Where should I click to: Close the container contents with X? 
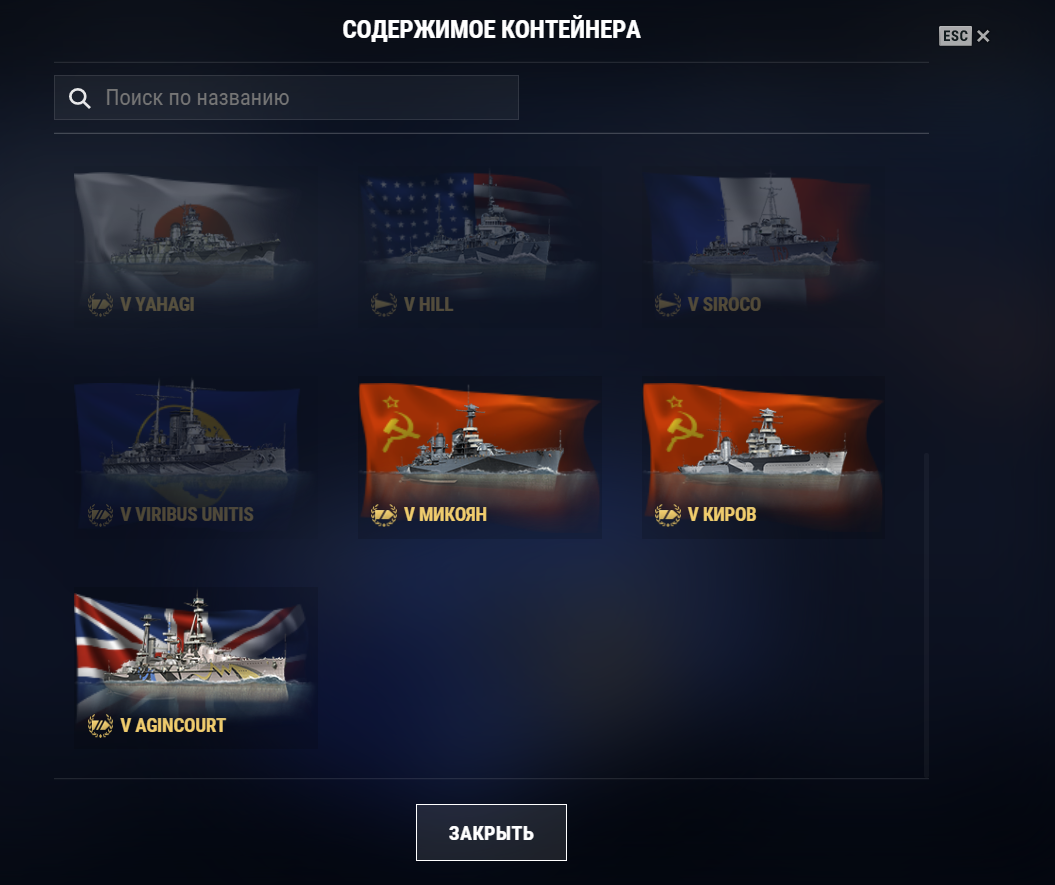click(x=983, y=36)
